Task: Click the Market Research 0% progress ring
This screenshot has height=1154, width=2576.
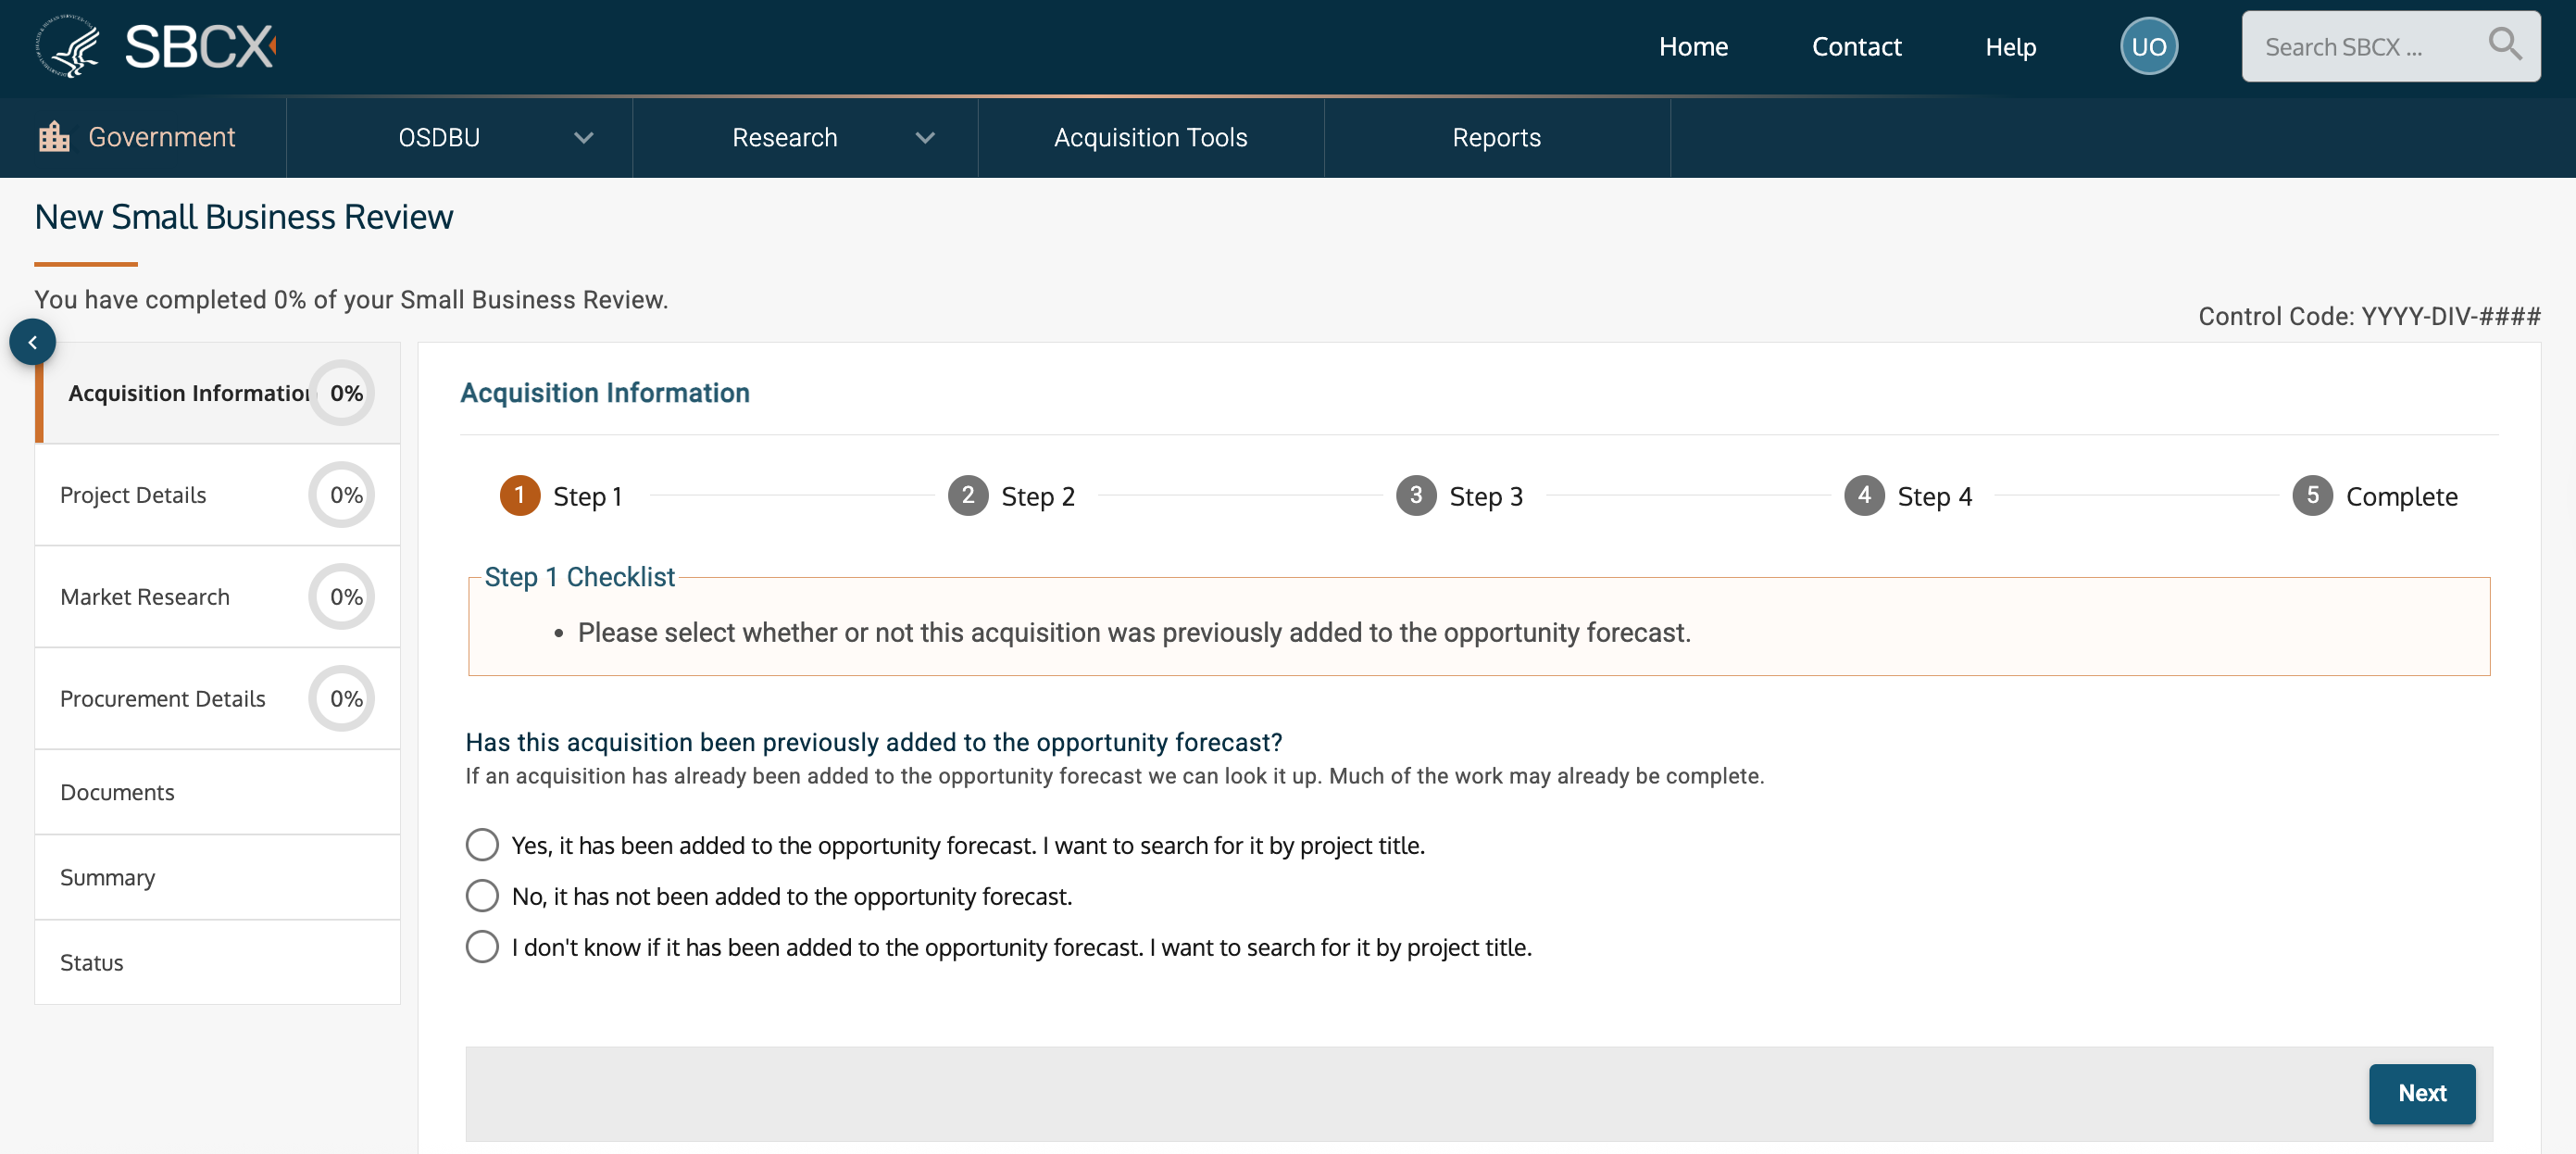Action: click(343, 597)
